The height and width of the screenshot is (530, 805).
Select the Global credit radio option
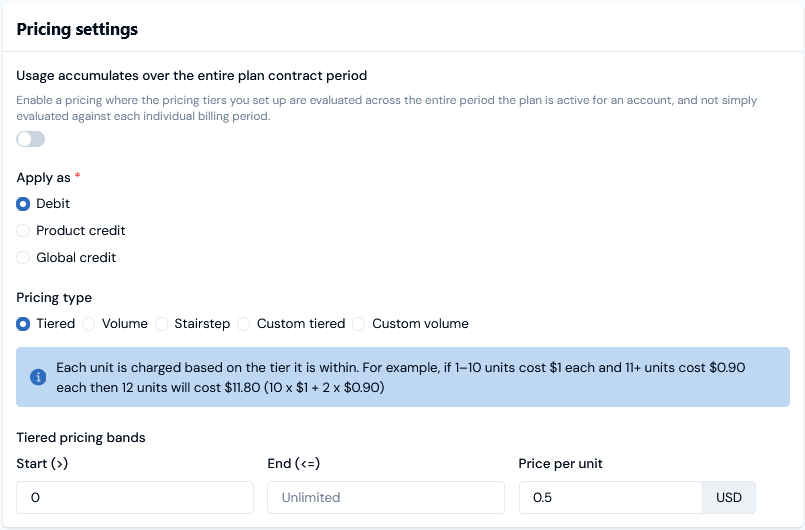24,258
